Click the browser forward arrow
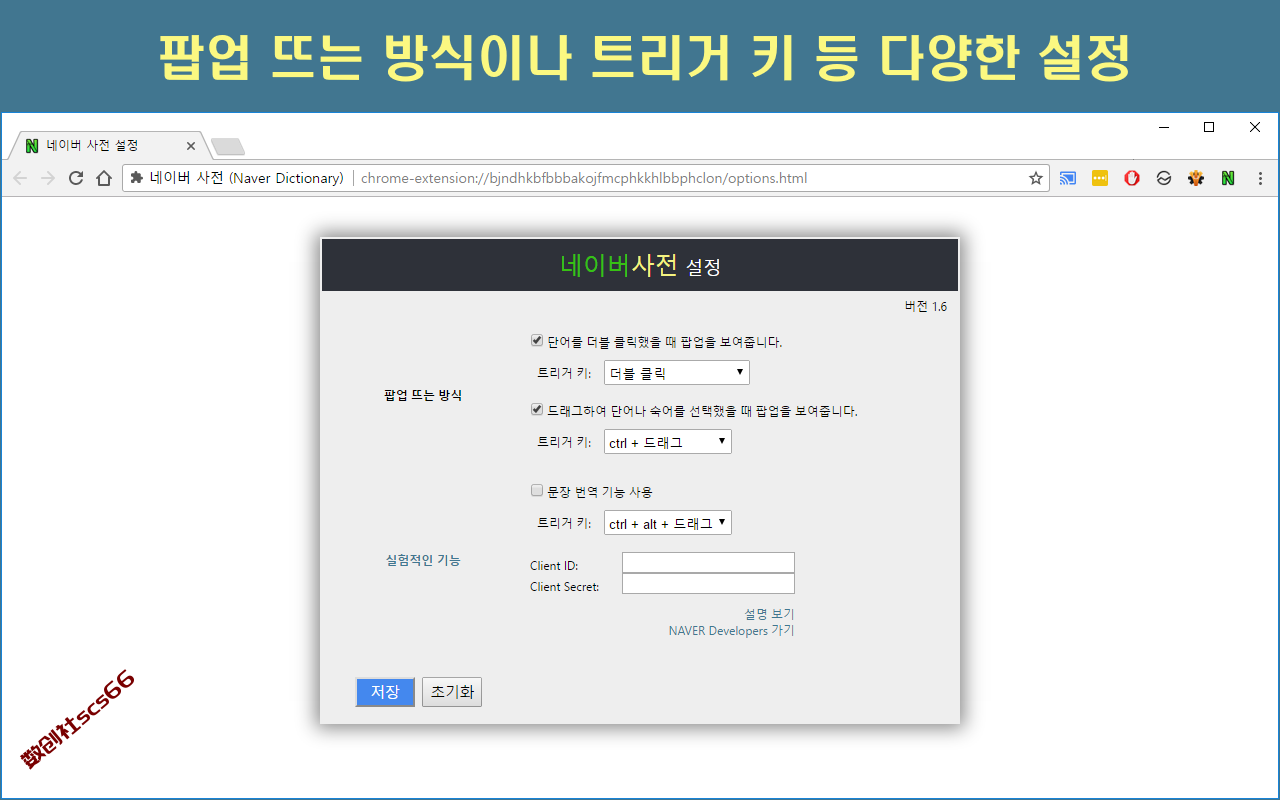This screenshot has width=1280, height=800. 47,178
